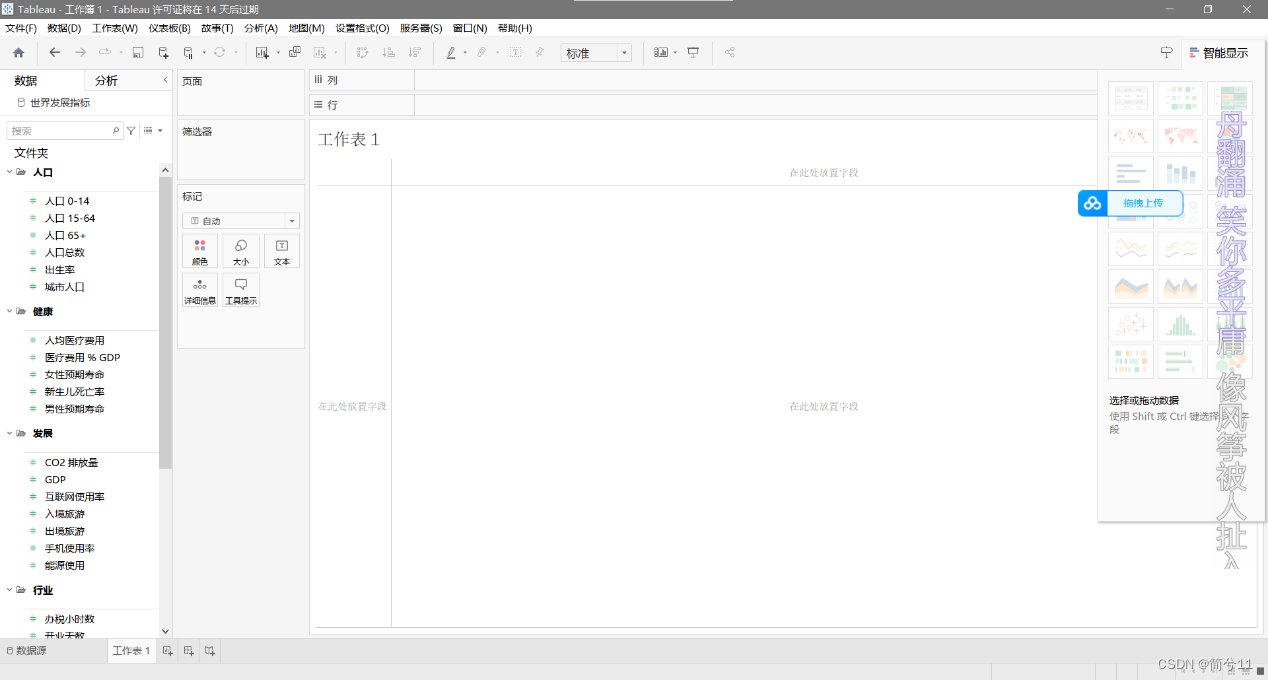Click new story icon at bottom
The width and height of the screenshot is (1268, 680).
tap(210, 651)
